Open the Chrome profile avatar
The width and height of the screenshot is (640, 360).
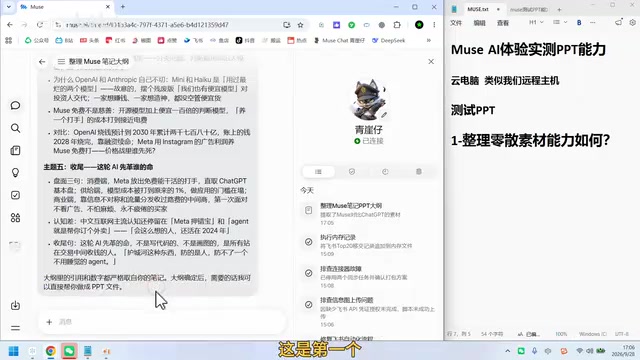419,25
